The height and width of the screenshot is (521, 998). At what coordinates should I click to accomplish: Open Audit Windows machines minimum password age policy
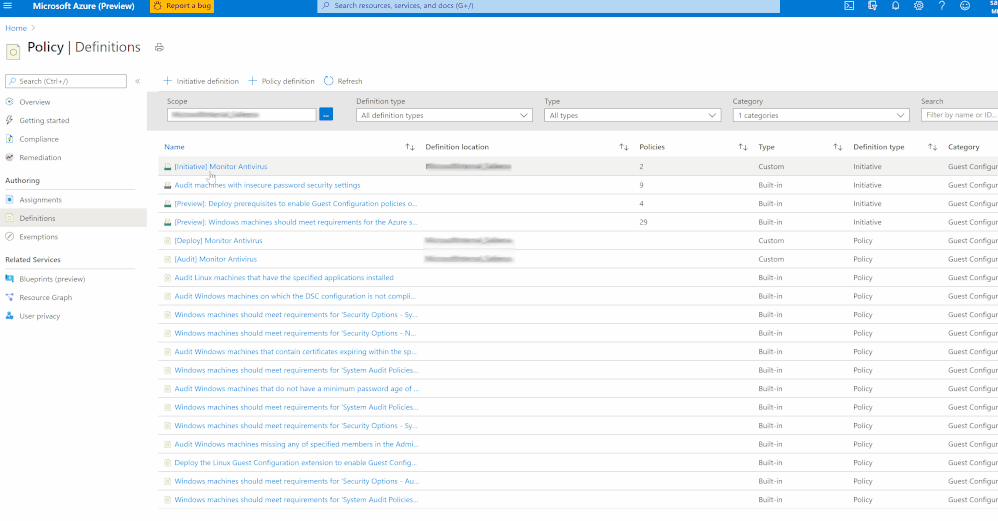point(297,389)
